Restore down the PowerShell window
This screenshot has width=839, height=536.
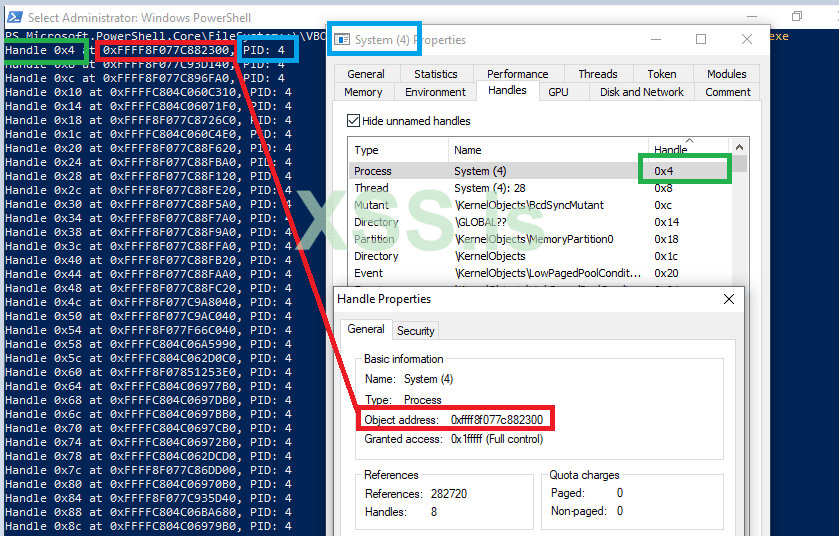(x=797, y=16)
